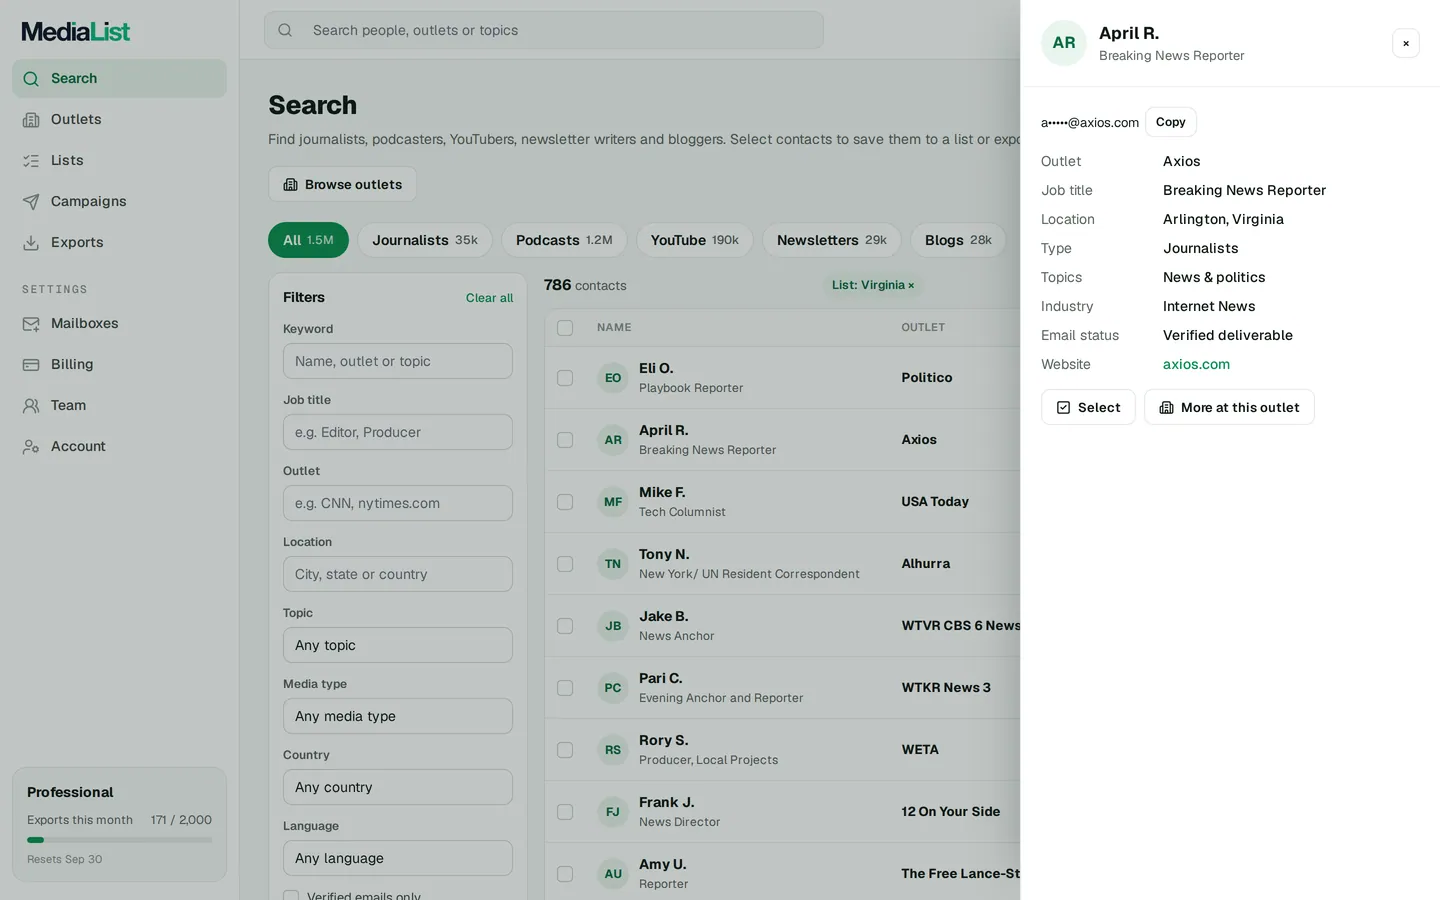Click the Account user icon

(31, 446)
